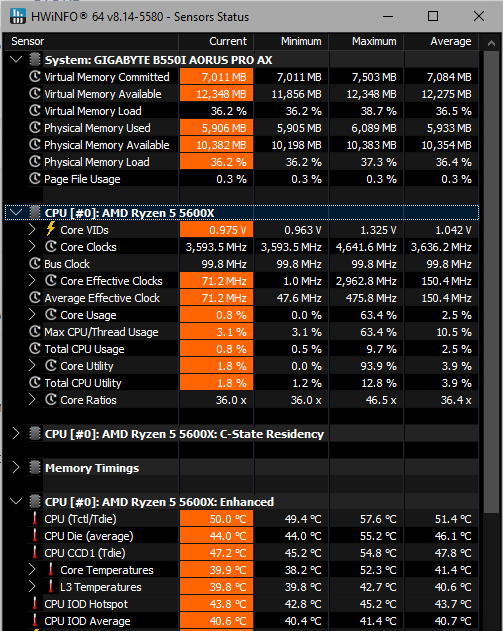Expand Core VIDs row
The image size is (503, 631).
pyautogui.click(x=32, y=229)
